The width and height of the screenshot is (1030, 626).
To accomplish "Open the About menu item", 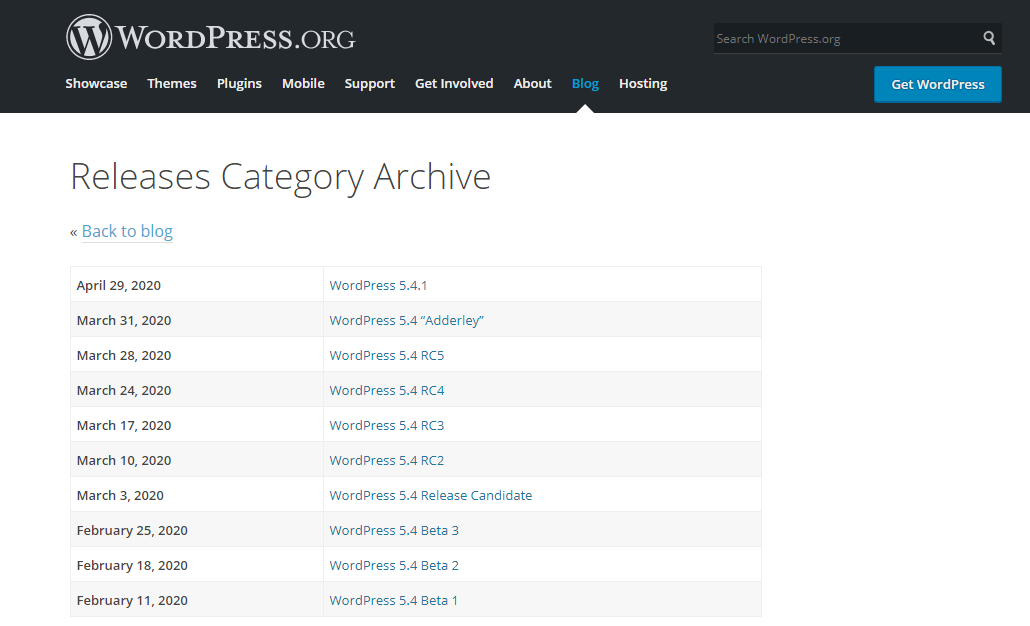I will (x=532, y=83).
